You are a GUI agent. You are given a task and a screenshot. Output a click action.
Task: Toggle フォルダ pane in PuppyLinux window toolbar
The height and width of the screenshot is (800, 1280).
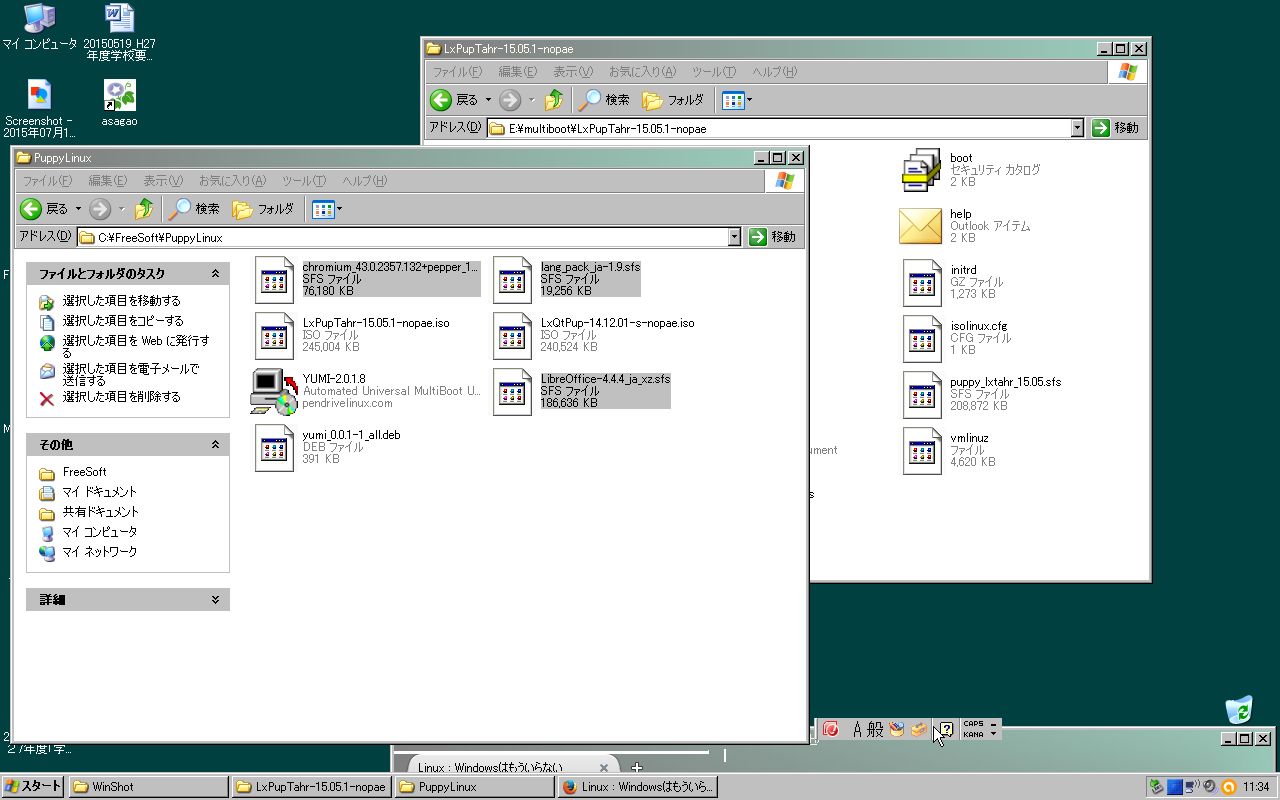click(263, 209)
